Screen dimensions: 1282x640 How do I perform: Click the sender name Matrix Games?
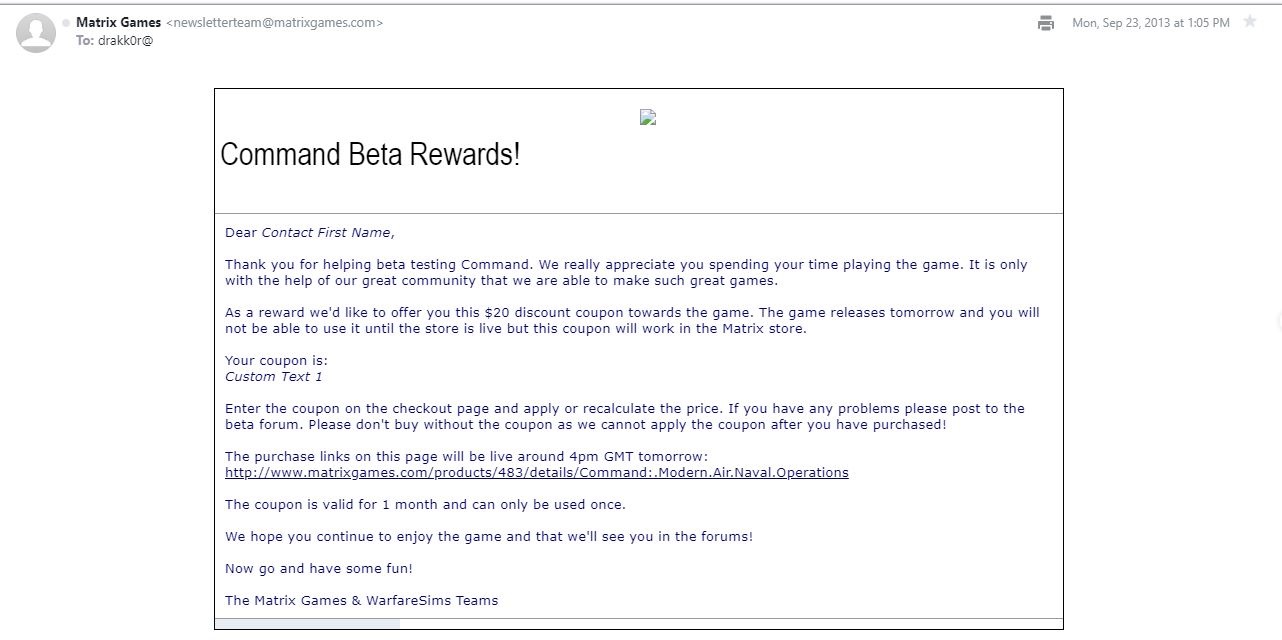tap(118, 23)
